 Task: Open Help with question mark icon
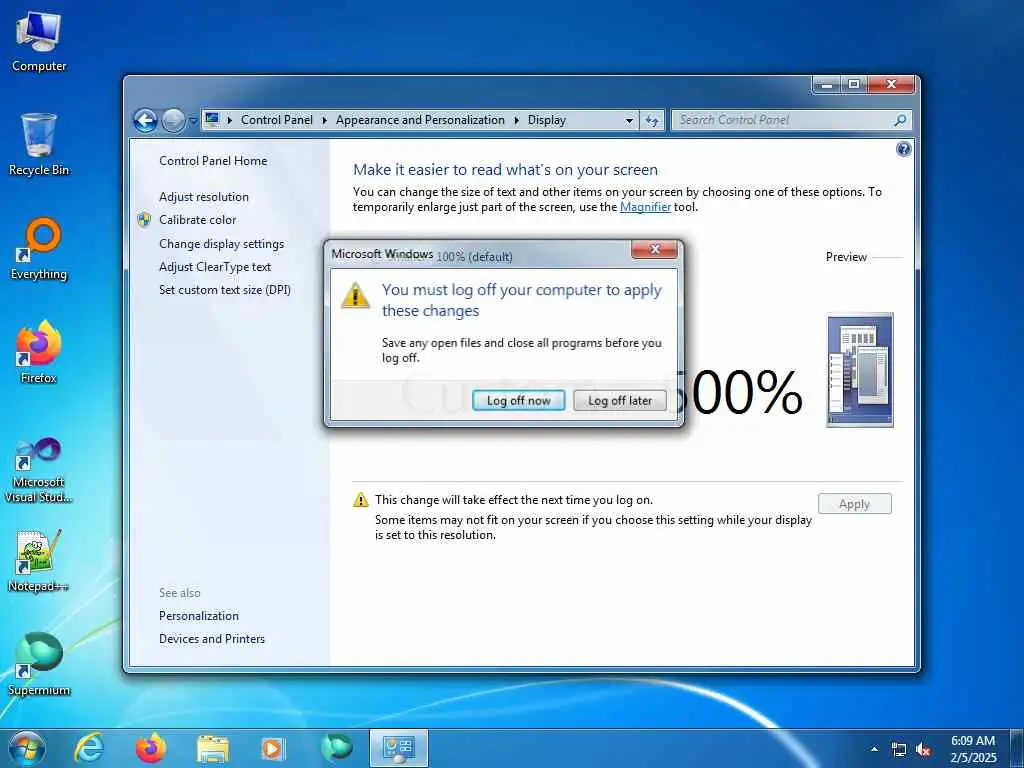(904, 150)
